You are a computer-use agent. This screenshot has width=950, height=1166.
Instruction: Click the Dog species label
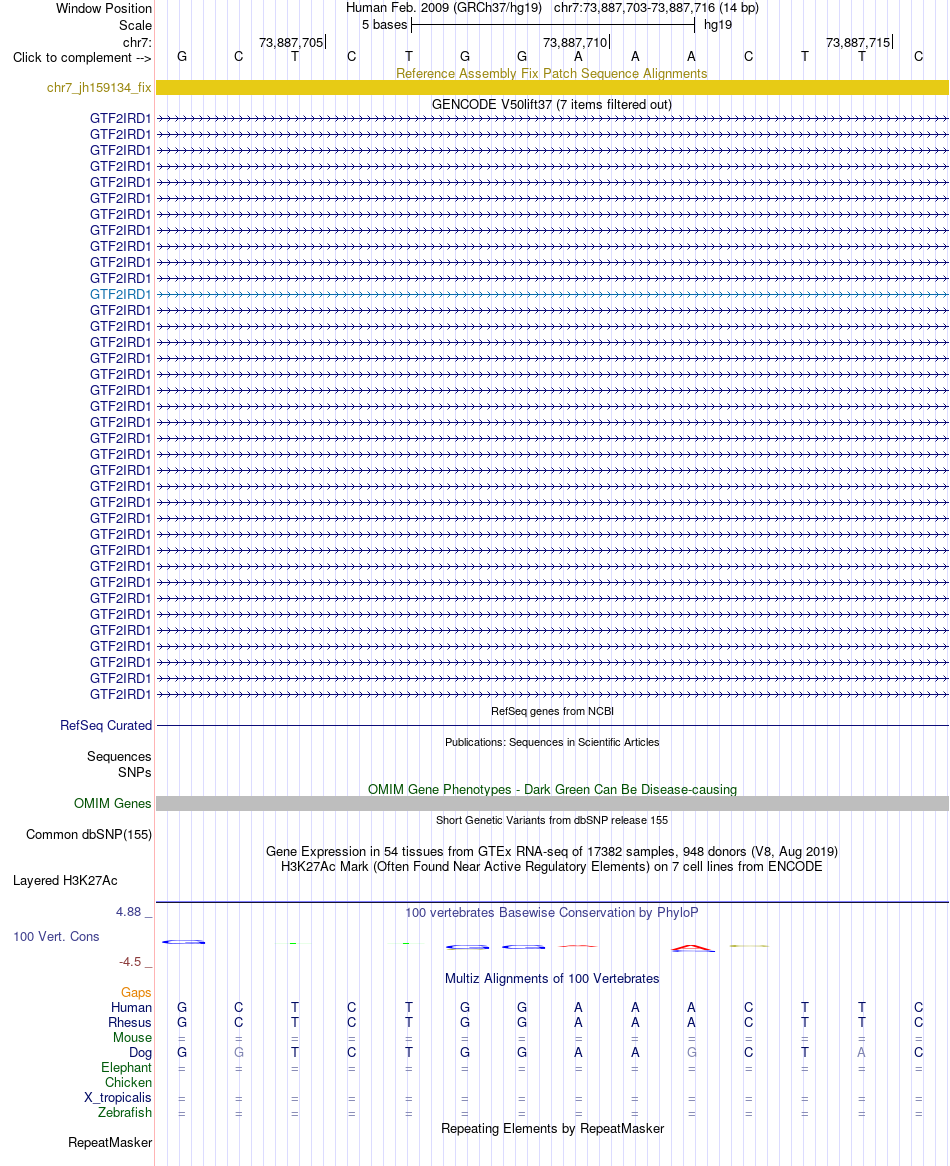tap(140, 1053)
